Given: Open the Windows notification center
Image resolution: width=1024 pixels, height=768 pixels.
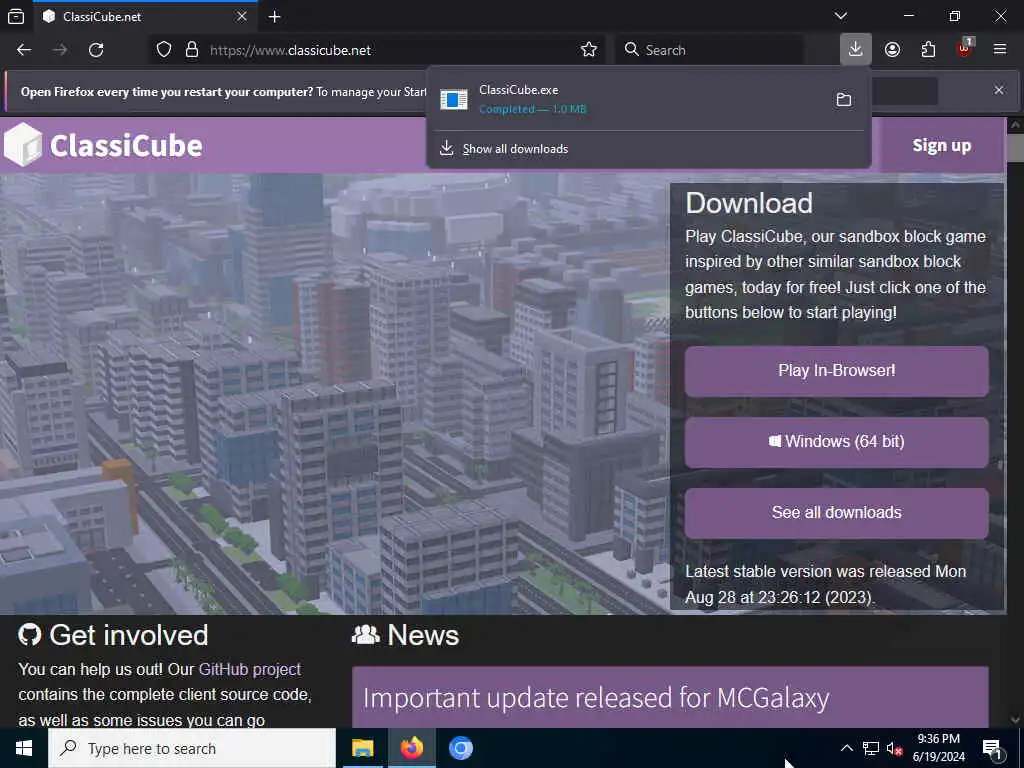Looking at the screenshot, I should (x=992, y=748).
